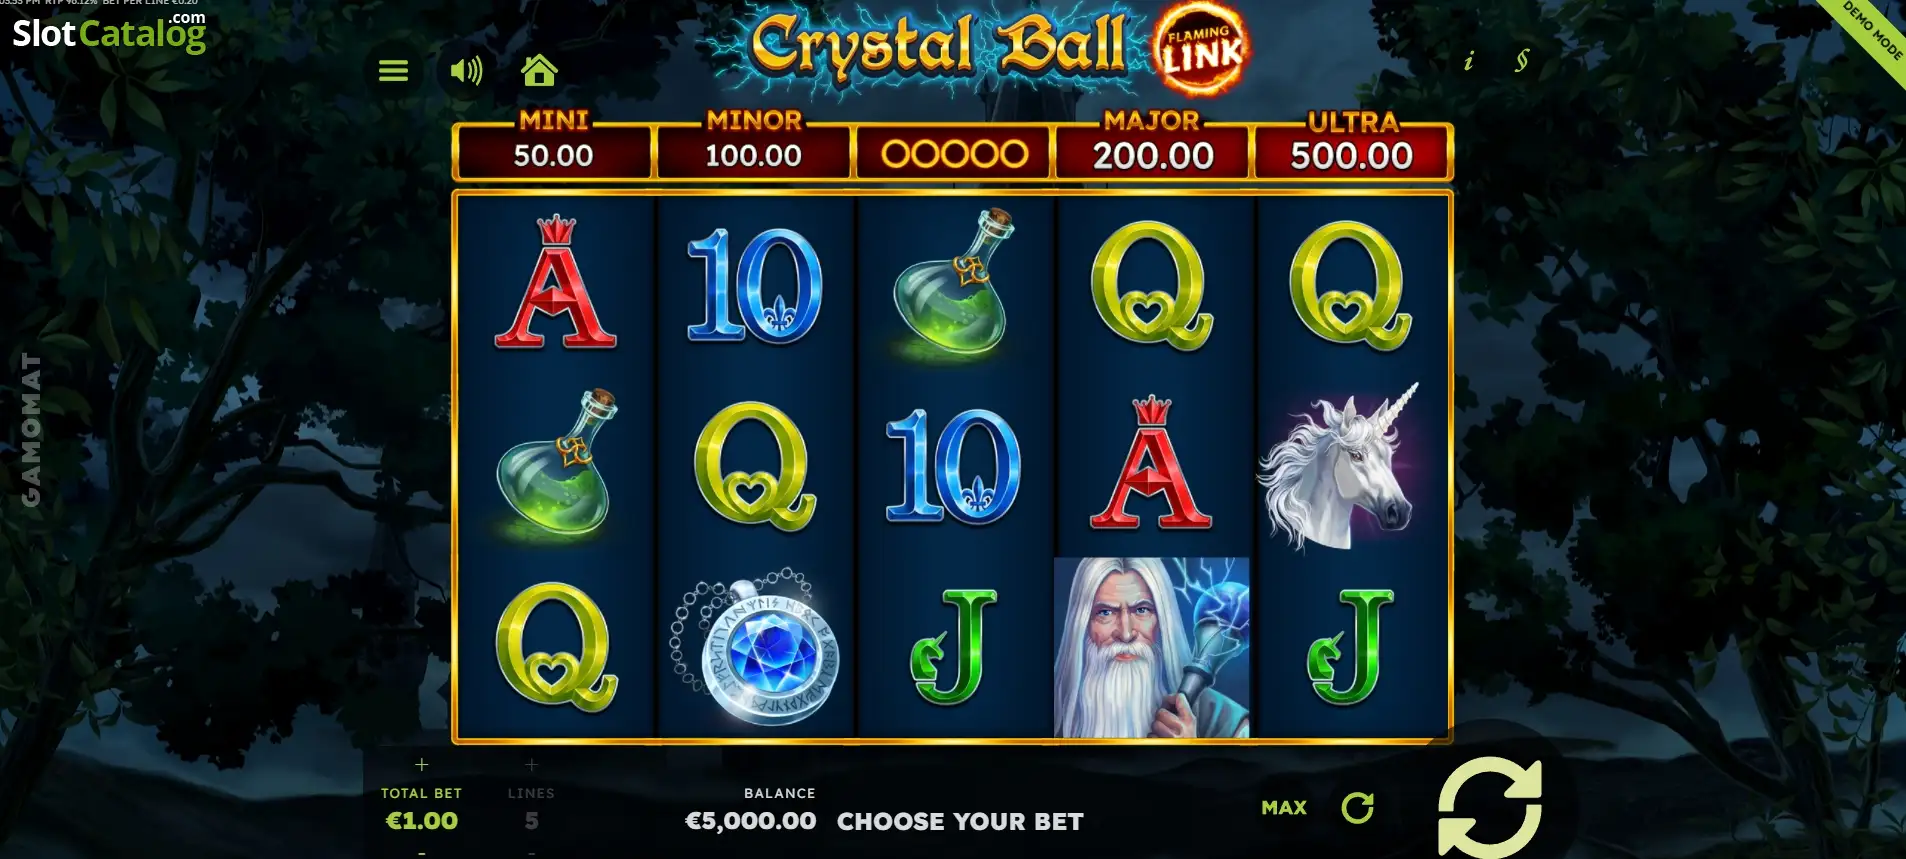Open the paytable paragraph-symbol icon
The width and height of the screenshot is (1906, 859).
1521,61
